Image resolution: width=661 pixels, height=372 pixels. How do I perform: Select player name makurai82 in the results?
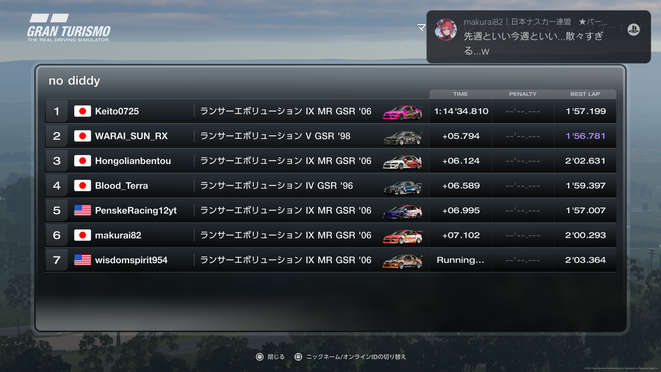point(118,235)
